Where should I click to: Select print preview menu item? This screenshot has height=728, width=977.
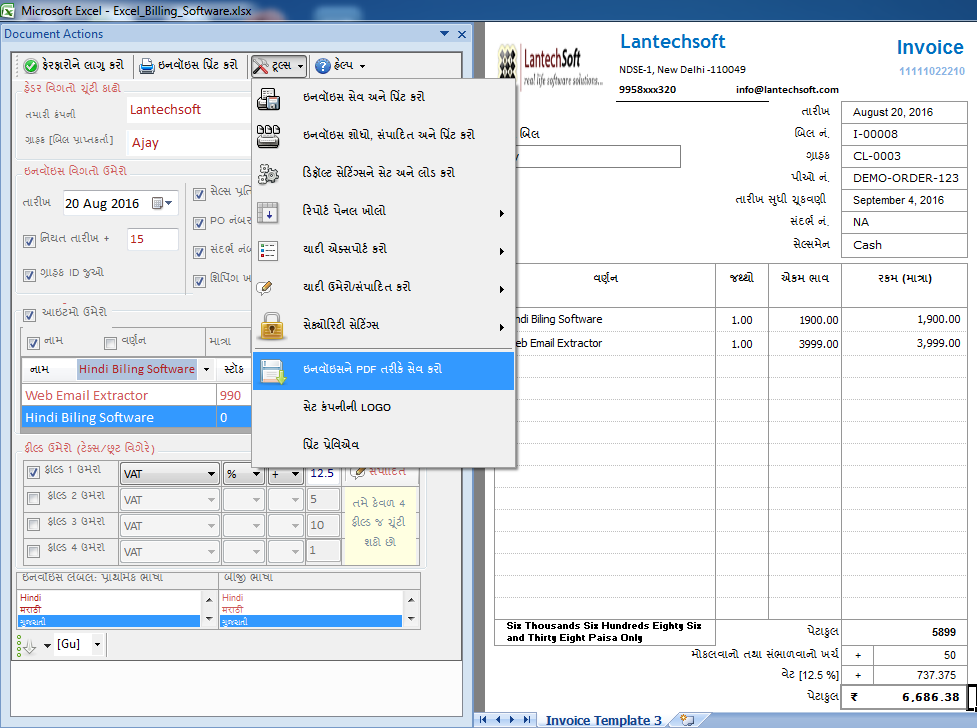click(x=383, y=445)
